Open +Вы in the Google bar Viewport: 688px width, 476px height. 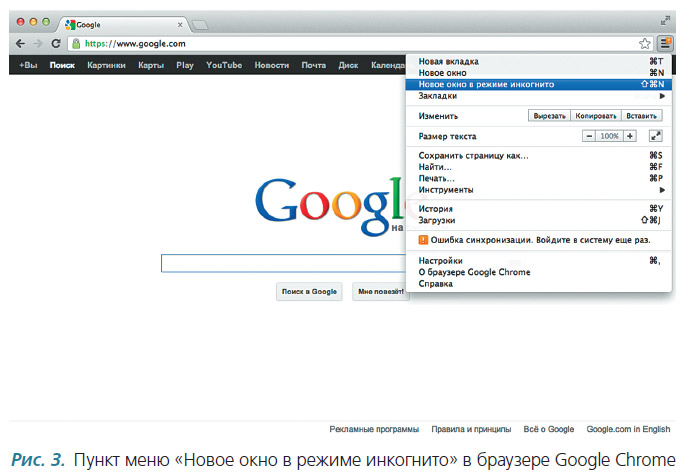(28, 65)
